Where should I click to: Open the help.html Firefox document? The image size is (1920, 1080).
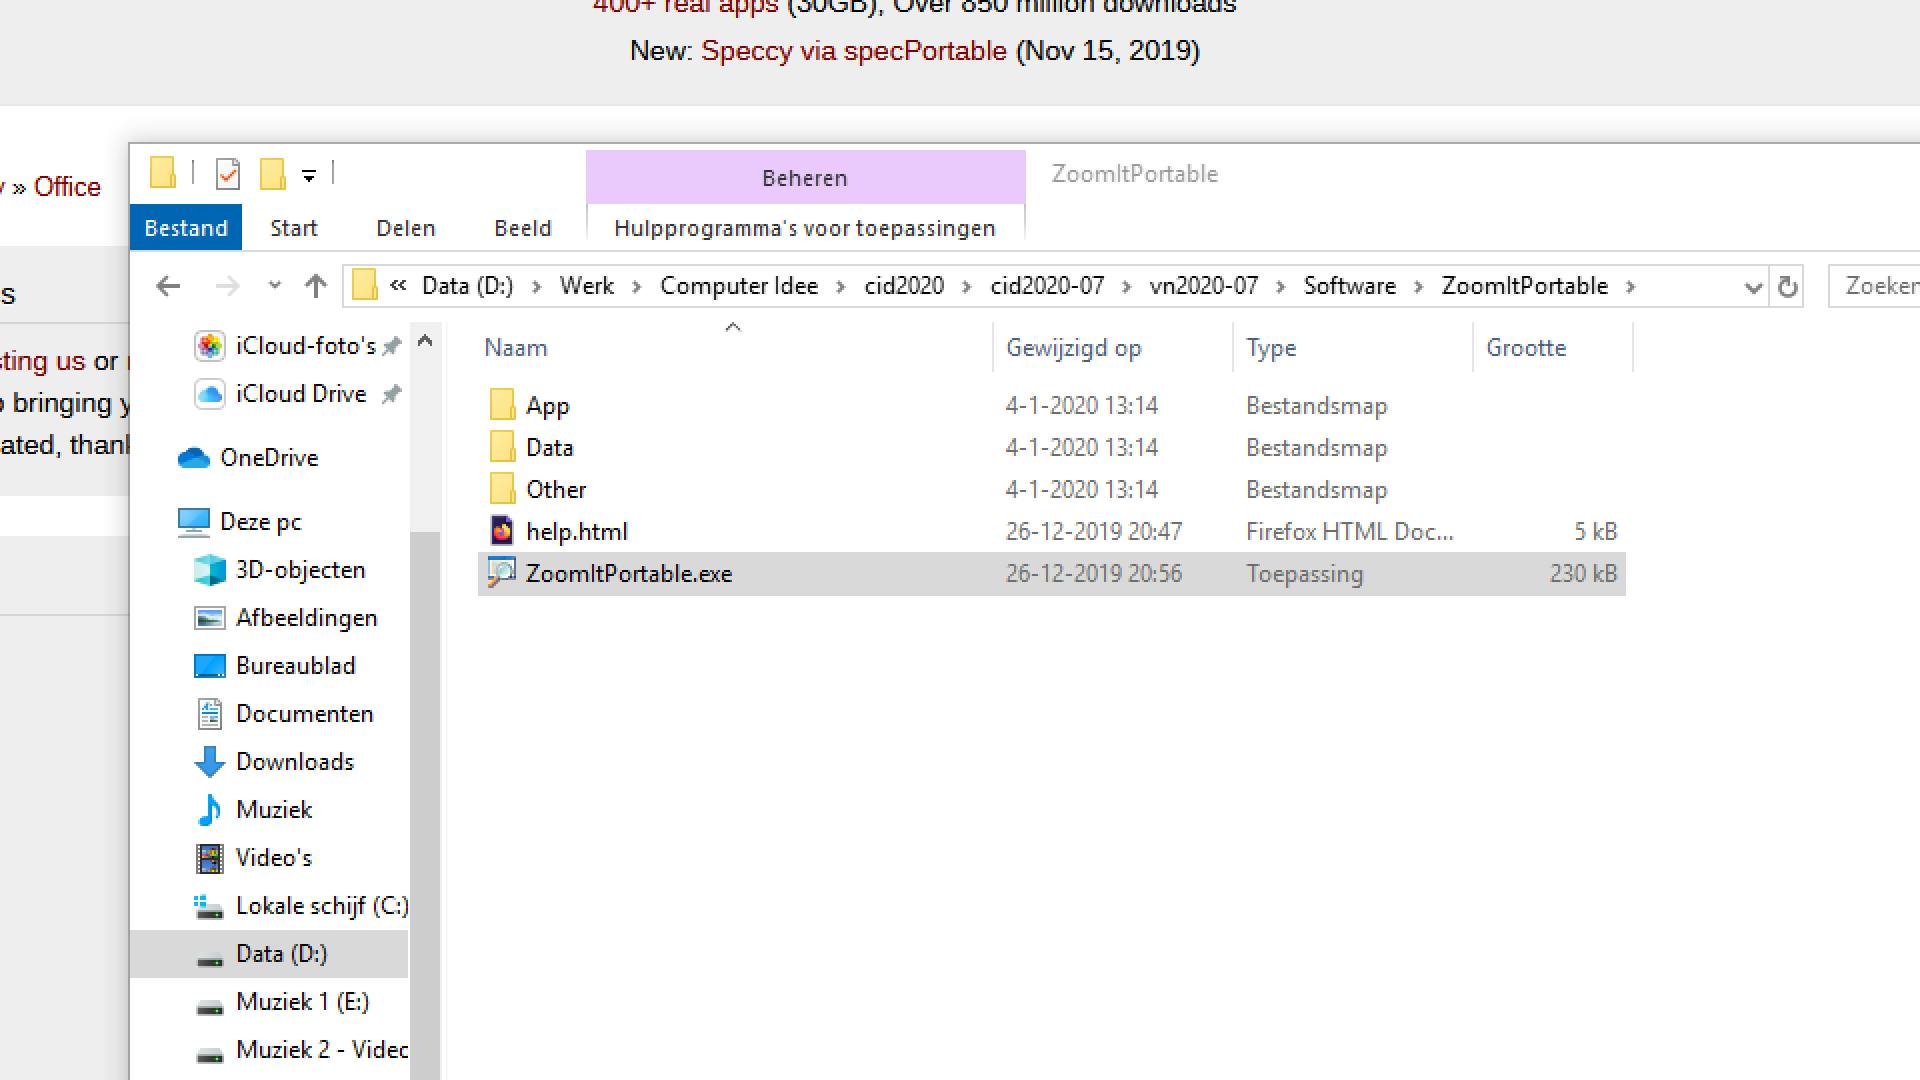click(x=577, y=531)
